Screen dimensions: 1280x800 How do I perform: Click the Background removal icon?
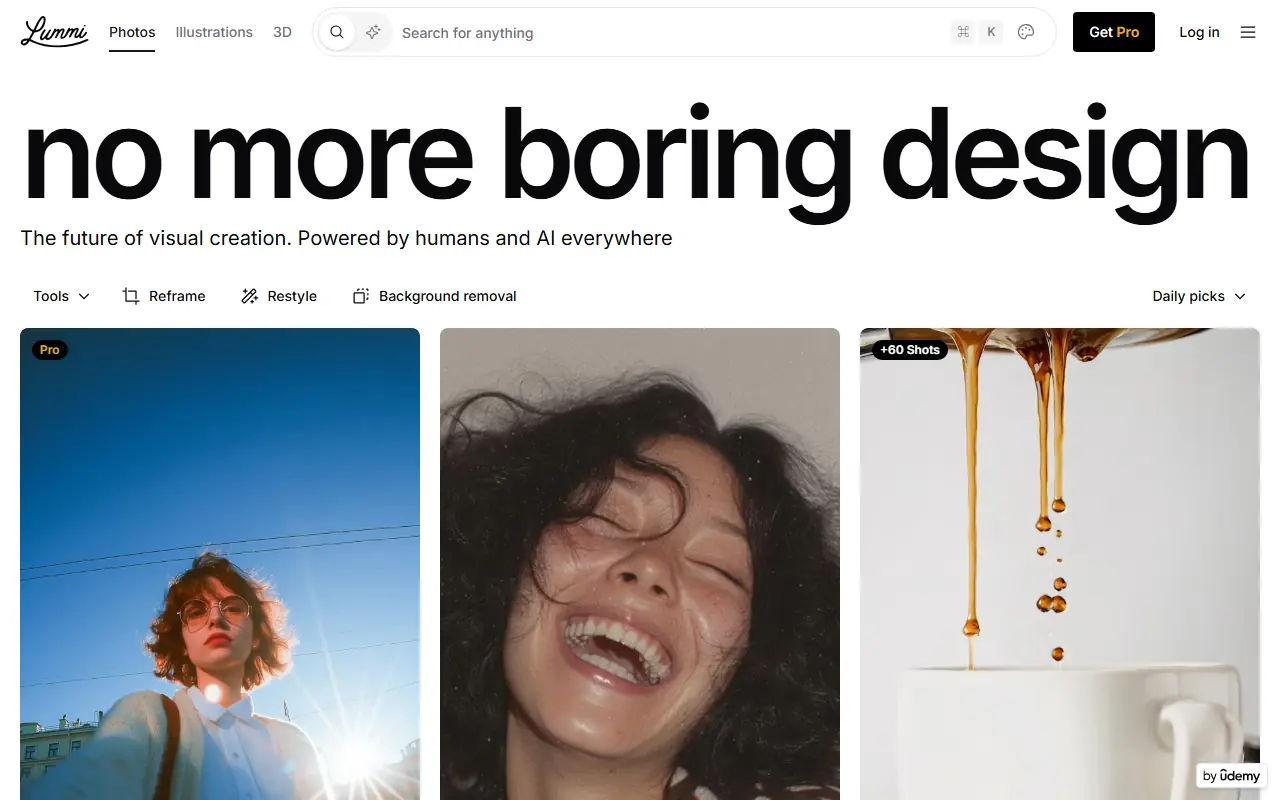(x=361, y=296)
